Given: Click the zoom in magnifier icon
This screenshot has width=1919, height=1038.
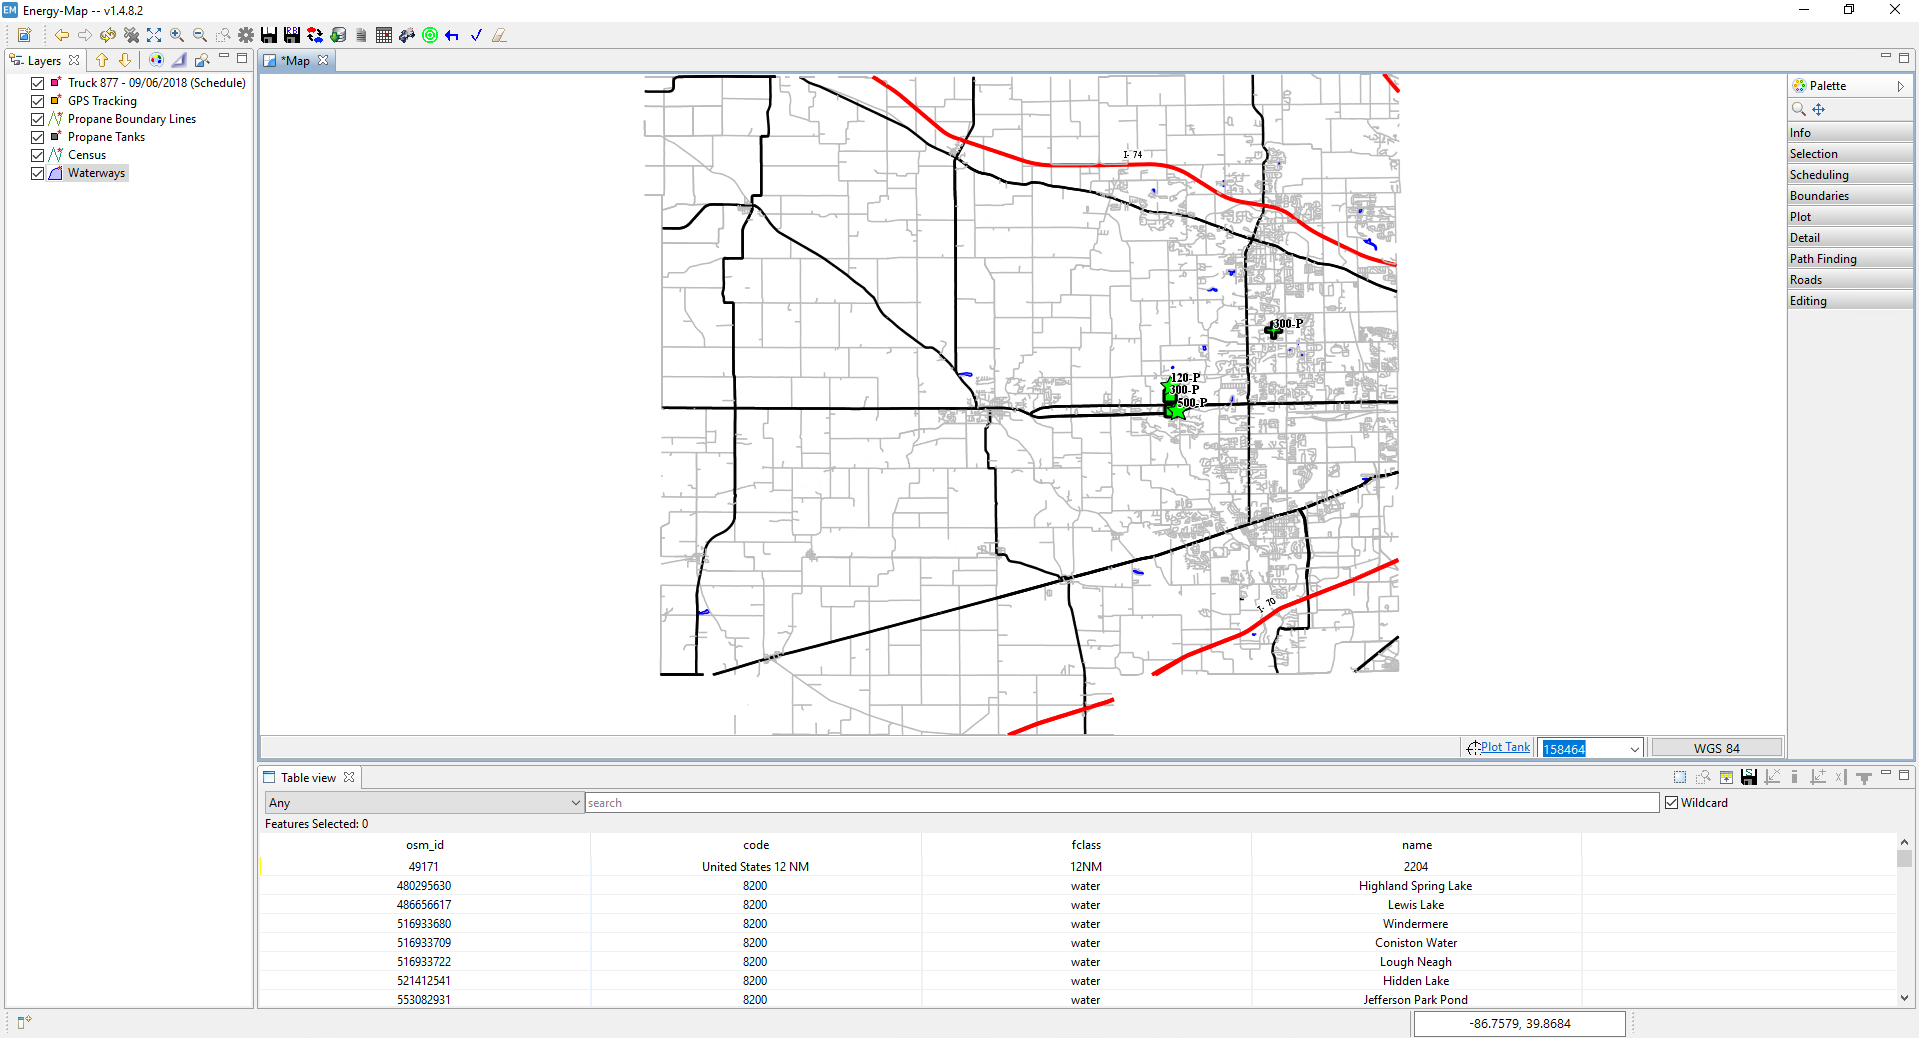Looking at the screenshot, I should coord(177,35).
